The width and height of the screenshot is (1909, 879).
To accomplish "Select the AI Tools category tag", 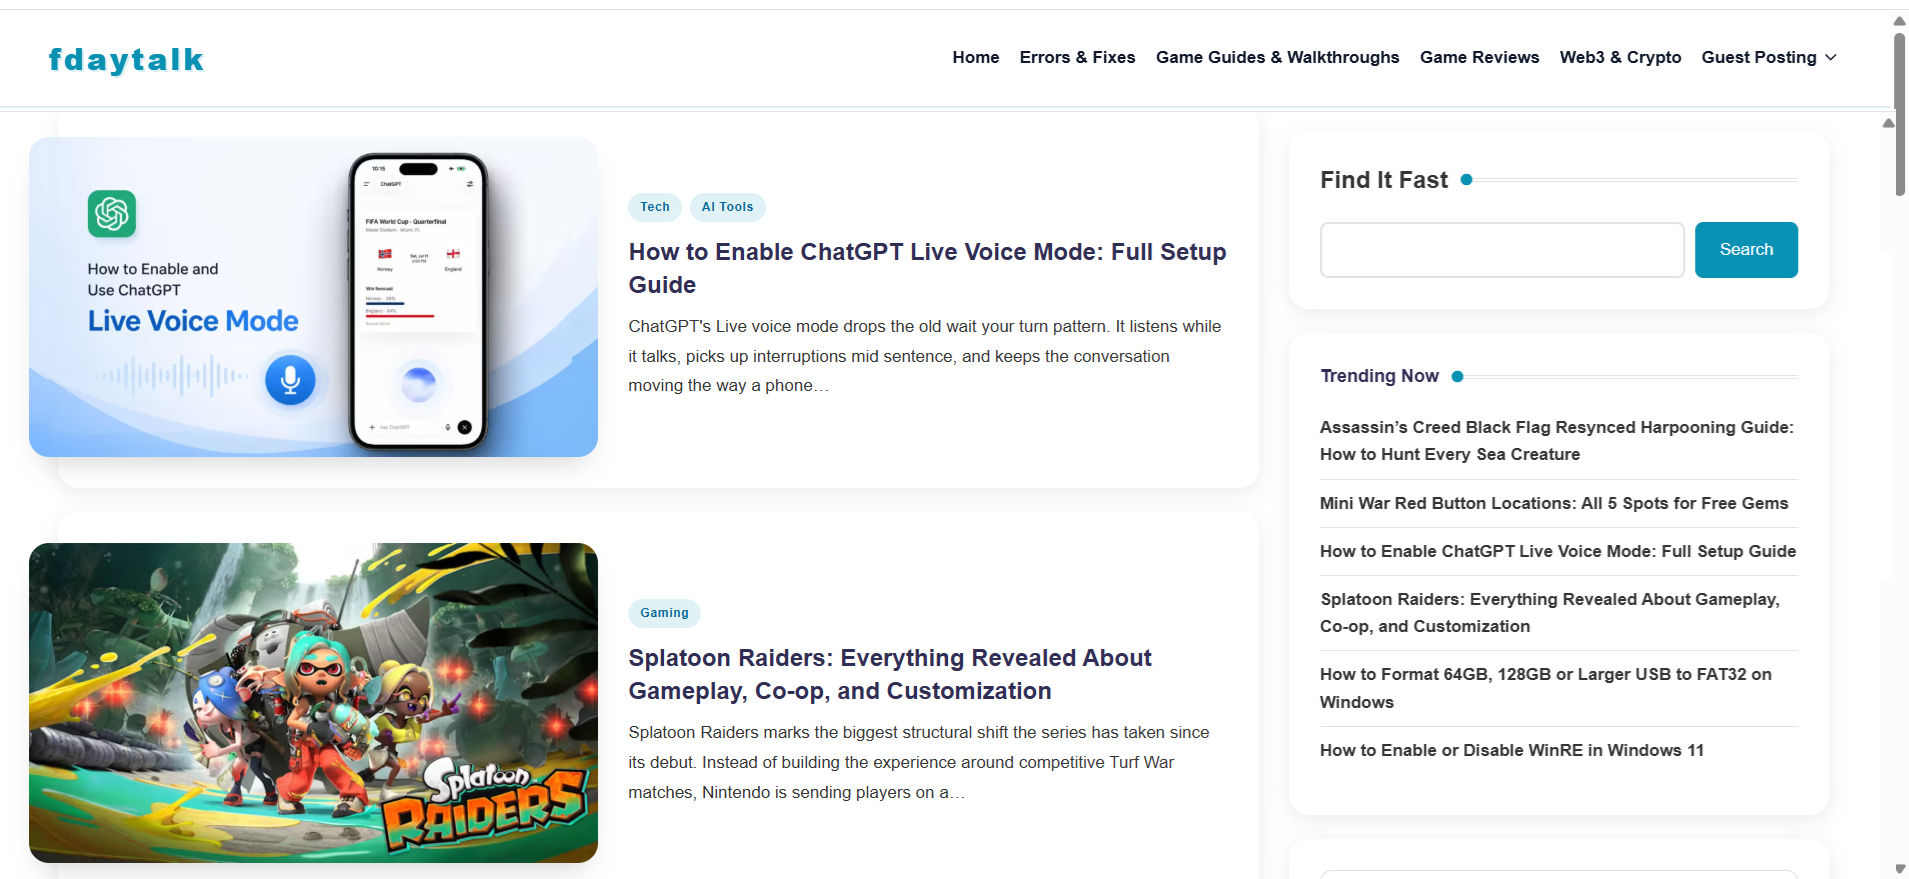I will pyautogui.click(x=727, y=207).
